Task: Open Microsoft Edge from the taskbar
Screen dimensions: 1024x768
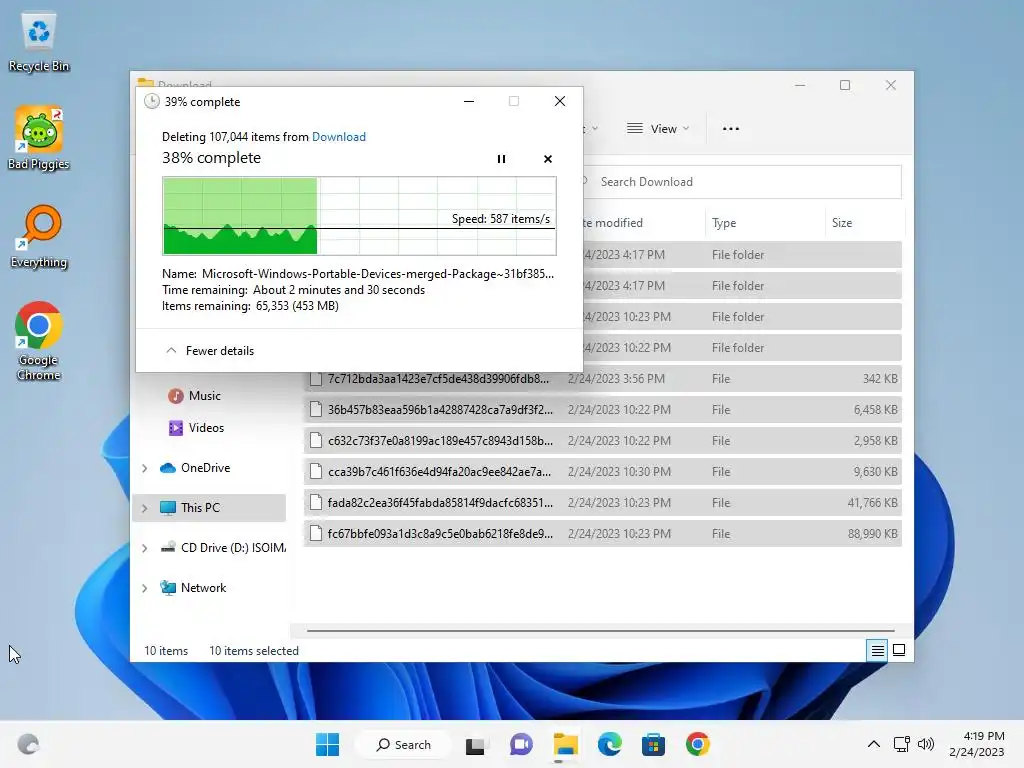Action: pyautogui.click(x=610, y=744)
